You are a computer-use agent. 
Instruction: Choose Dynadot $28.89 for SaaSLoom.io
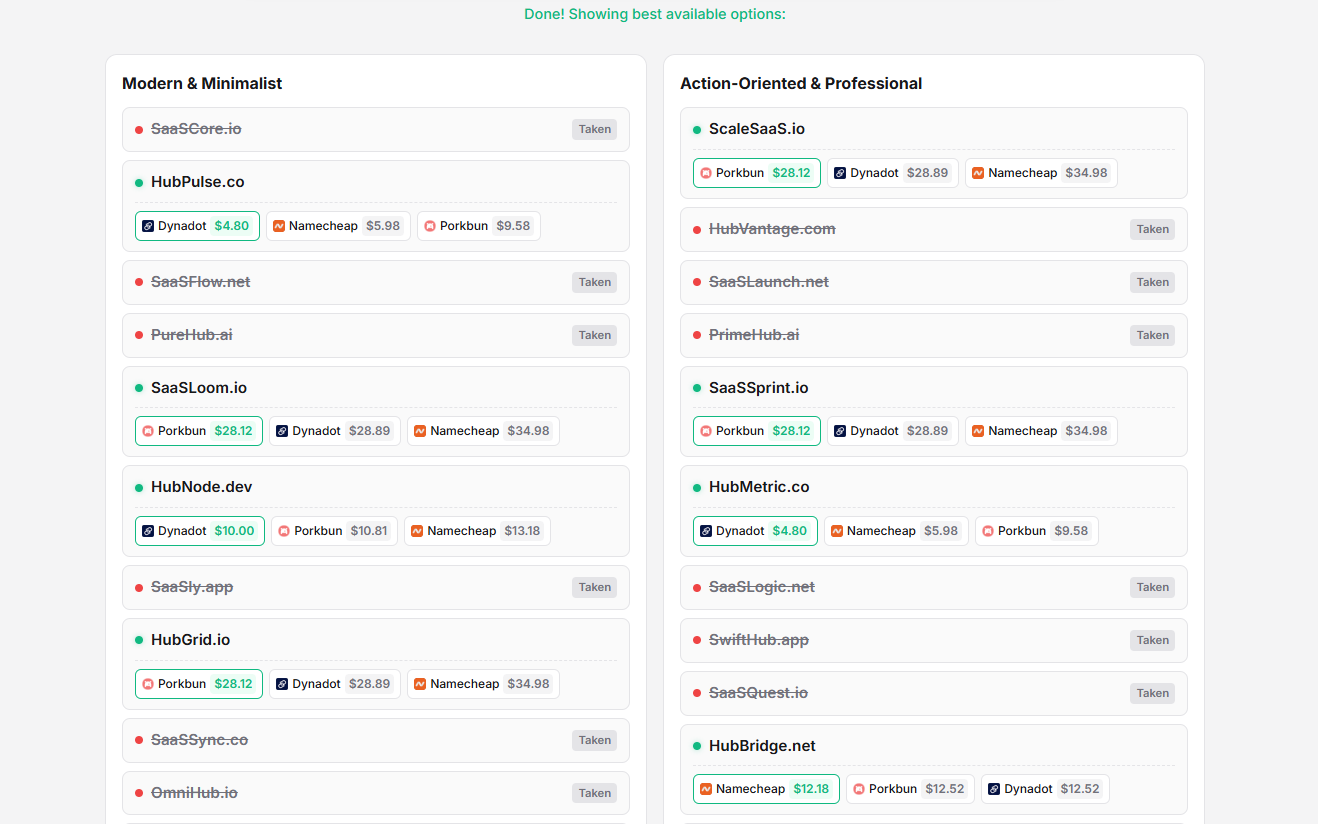click(x=335, y=431)
